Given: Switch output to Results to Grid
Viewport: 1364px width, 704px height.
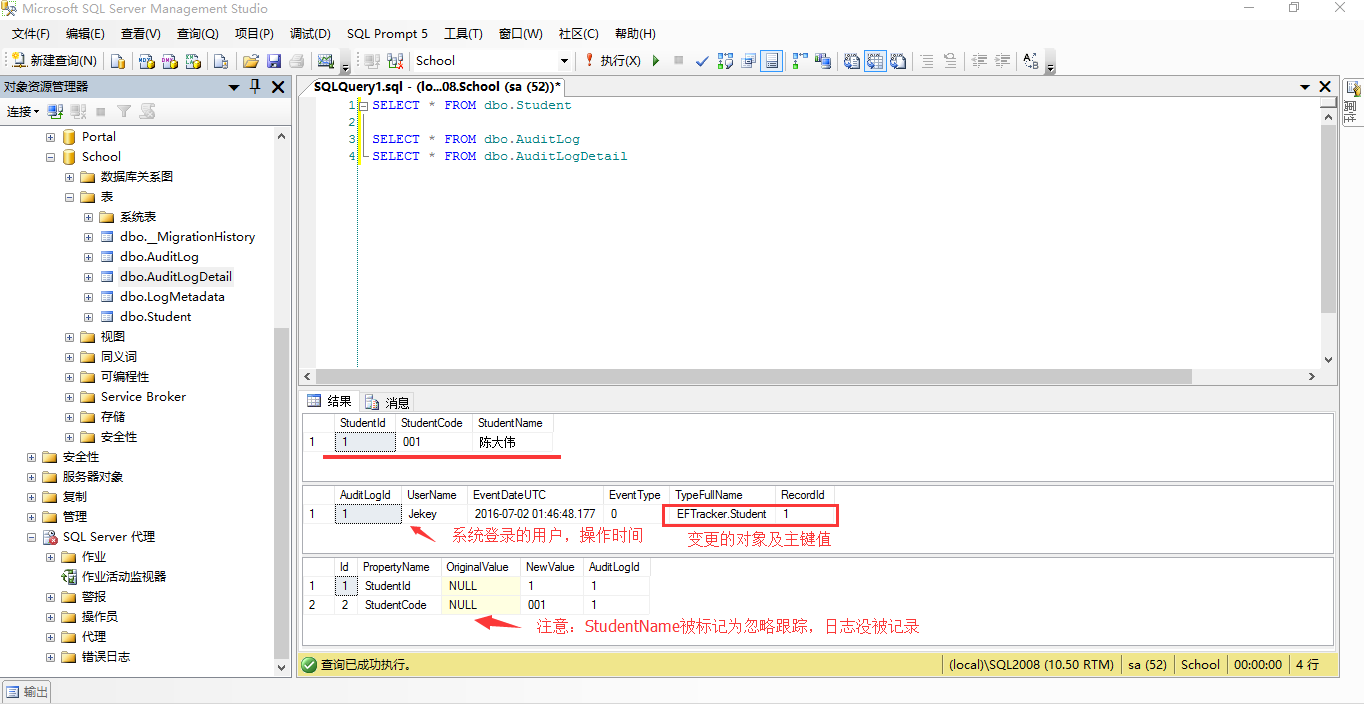Looking at the screenshot, I should 875,61.
